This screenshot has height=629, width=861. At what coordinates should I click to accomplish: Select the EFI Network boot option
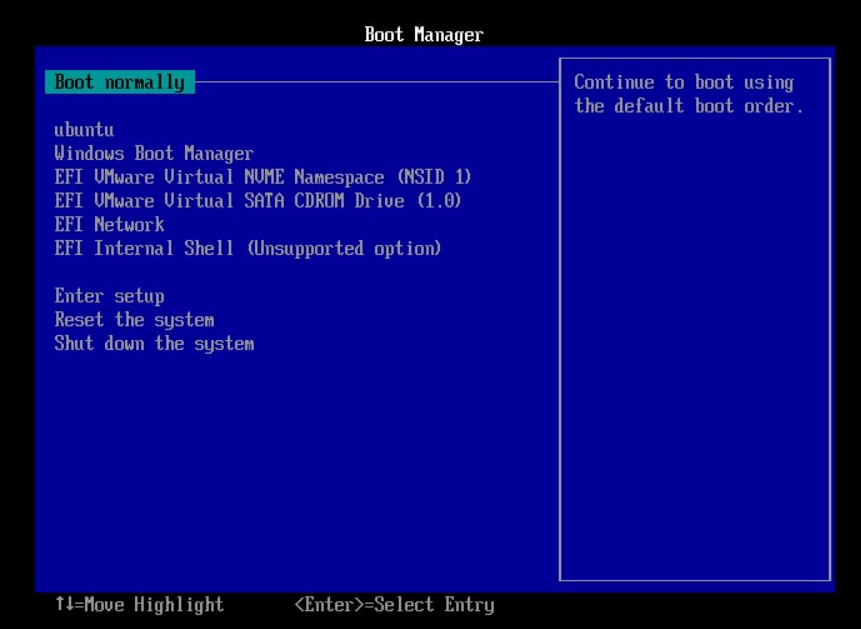109,225
